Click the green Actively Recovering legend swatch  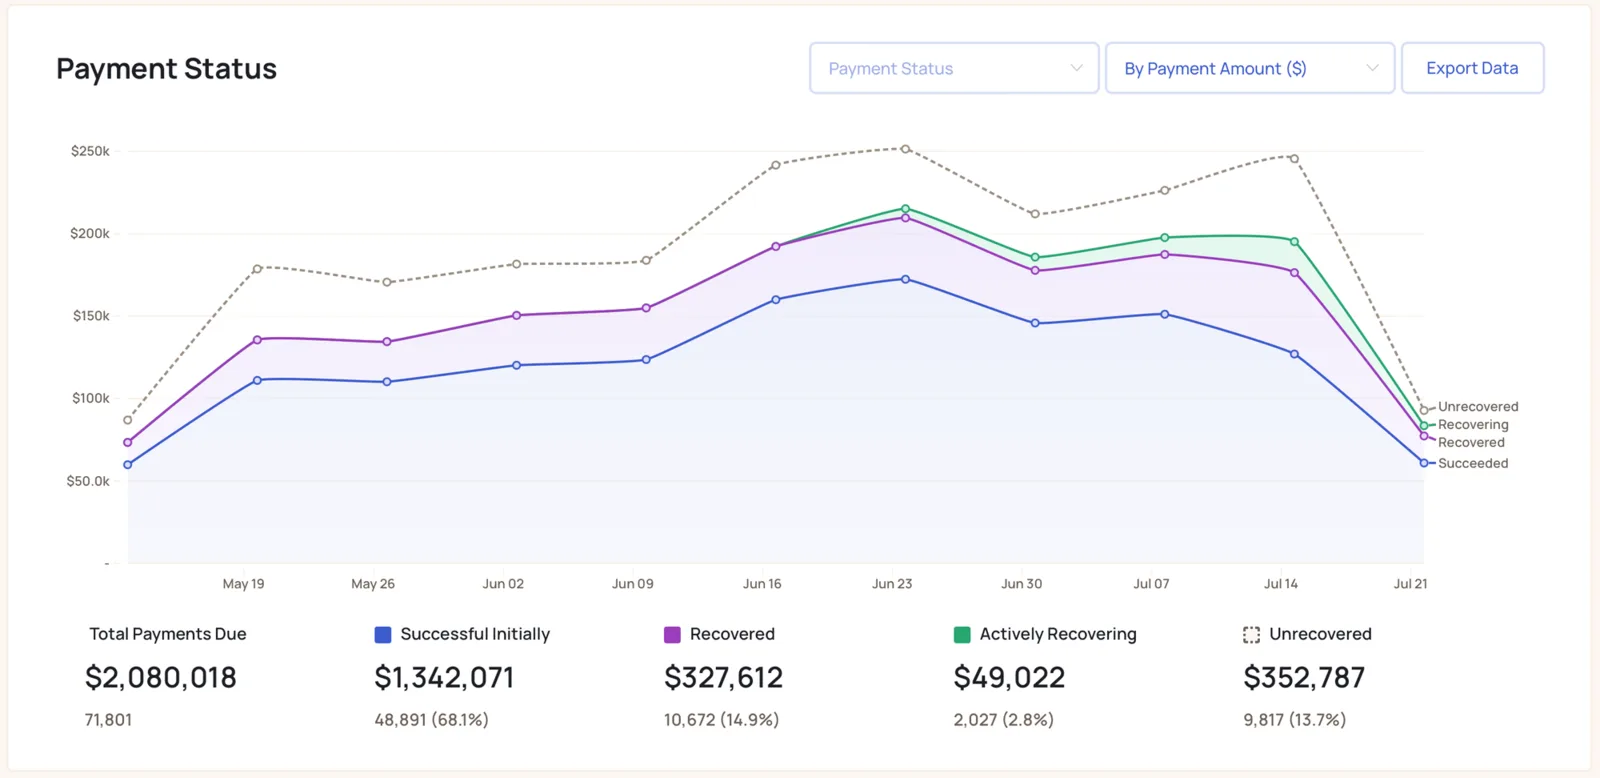[x=962, y=634]
